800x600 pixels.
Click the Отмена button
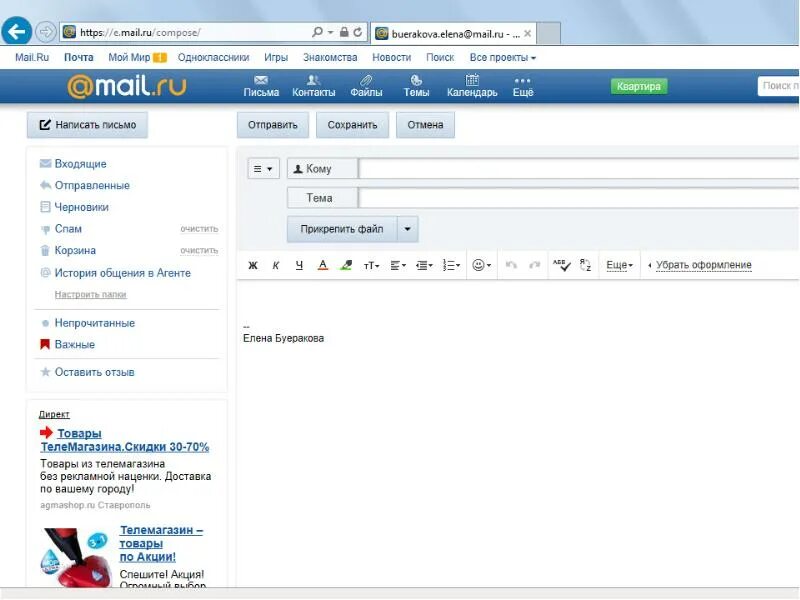point(425,125)
